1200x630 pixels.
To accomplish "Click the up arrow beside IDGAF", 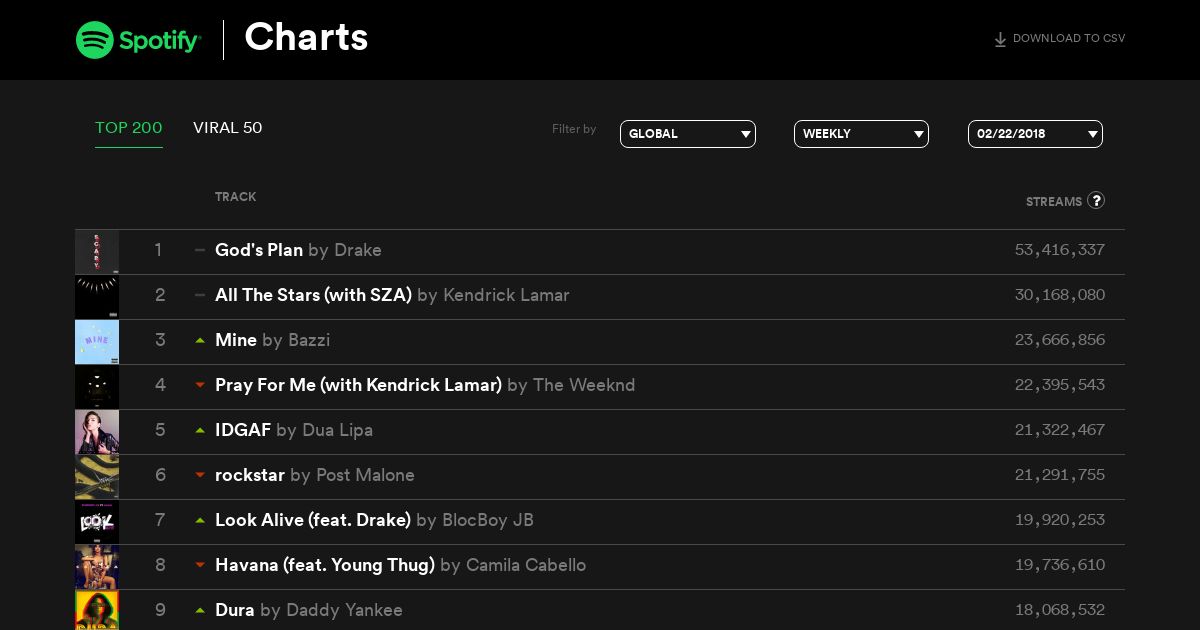I will click(200, 430).
